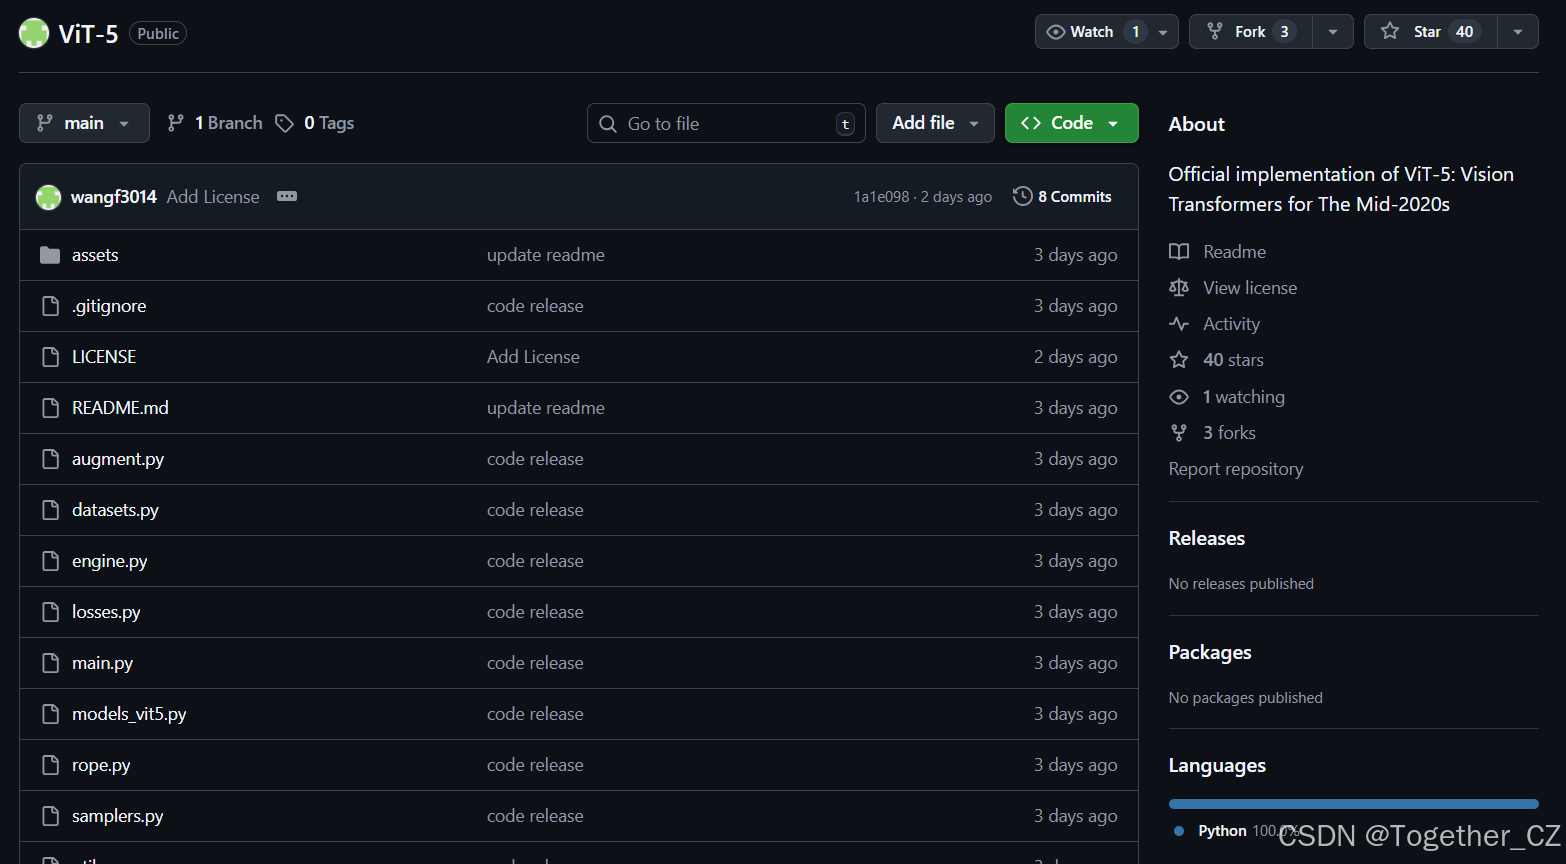This screenshot has width=1566, height=864.
Task: Open the Add file dropdown
Action: click(x=935, y=123)
